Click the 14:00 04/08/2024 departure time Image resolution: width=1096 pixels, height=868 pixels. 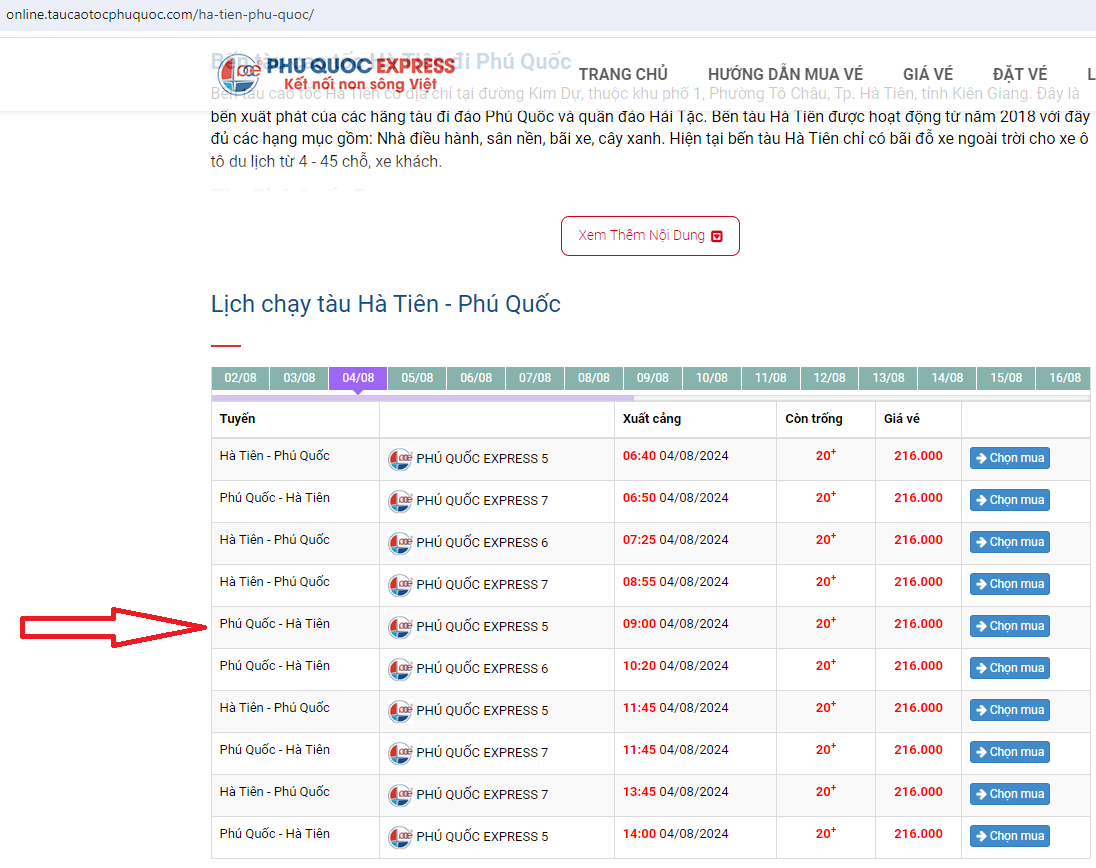[675, 834]
